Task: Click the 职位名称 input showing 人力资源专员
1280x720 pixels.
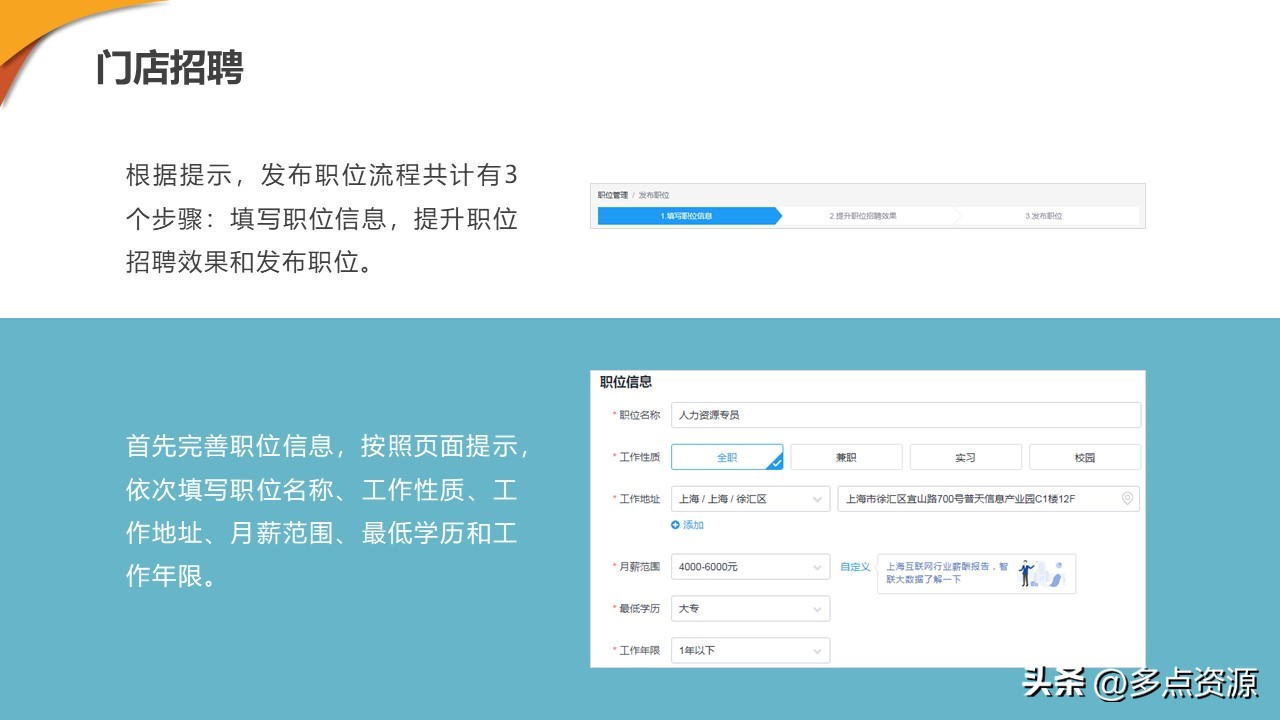Action: tap(900, 414)
